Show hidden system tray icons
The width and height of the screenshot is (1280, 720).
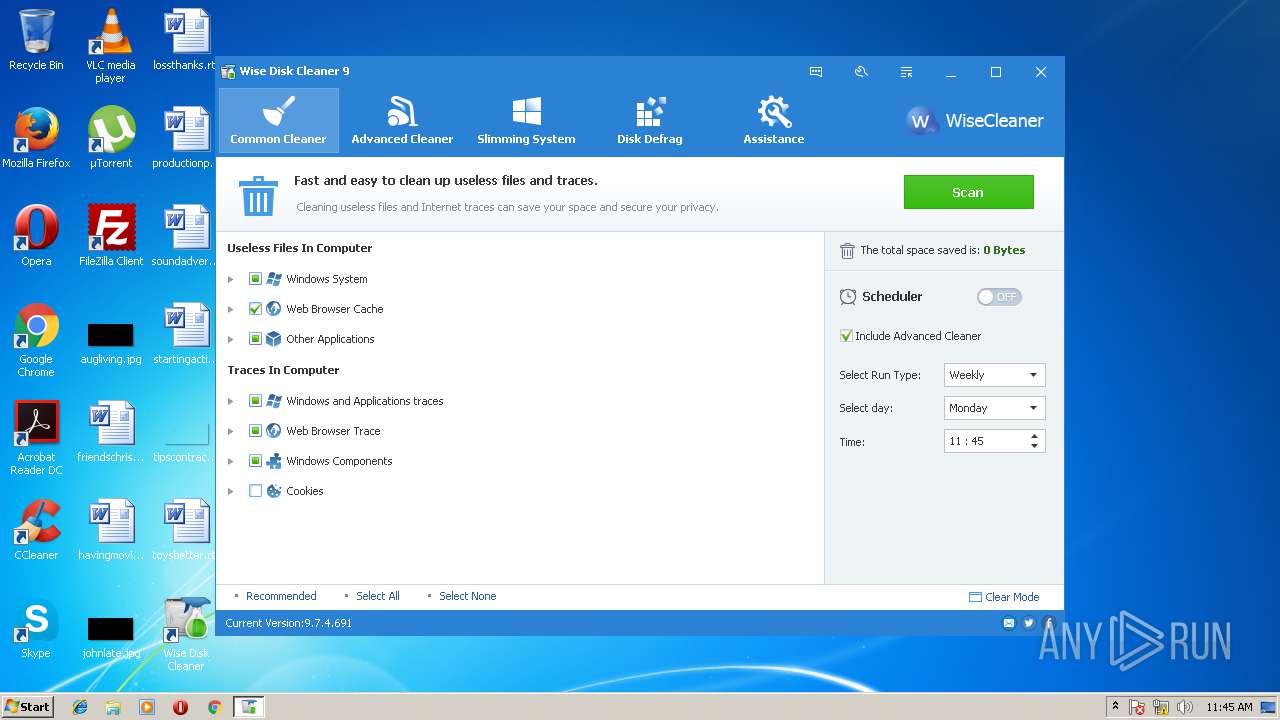[1115, 706]
